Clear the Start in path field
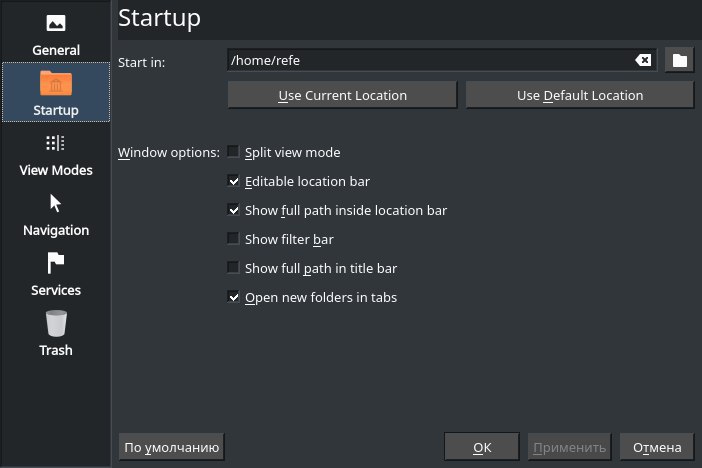The height and width of the screenshot is (468, 702). (643, 60)
